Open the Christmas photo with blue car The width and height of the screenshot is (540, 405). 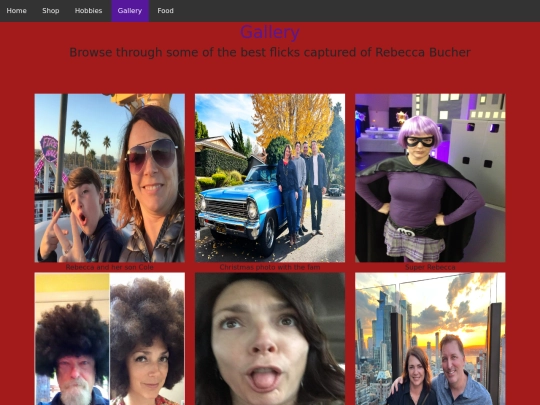pos(270,178)
